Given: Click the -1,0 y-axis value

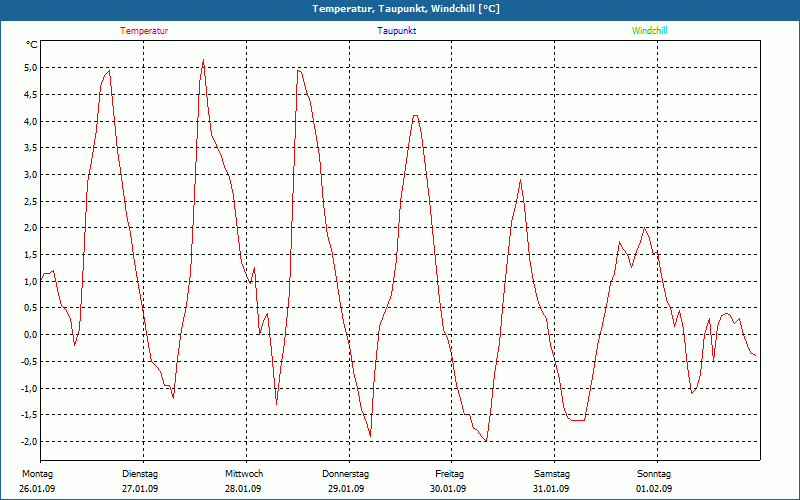Looking at the screenshot, I should (x=28, y=388).
